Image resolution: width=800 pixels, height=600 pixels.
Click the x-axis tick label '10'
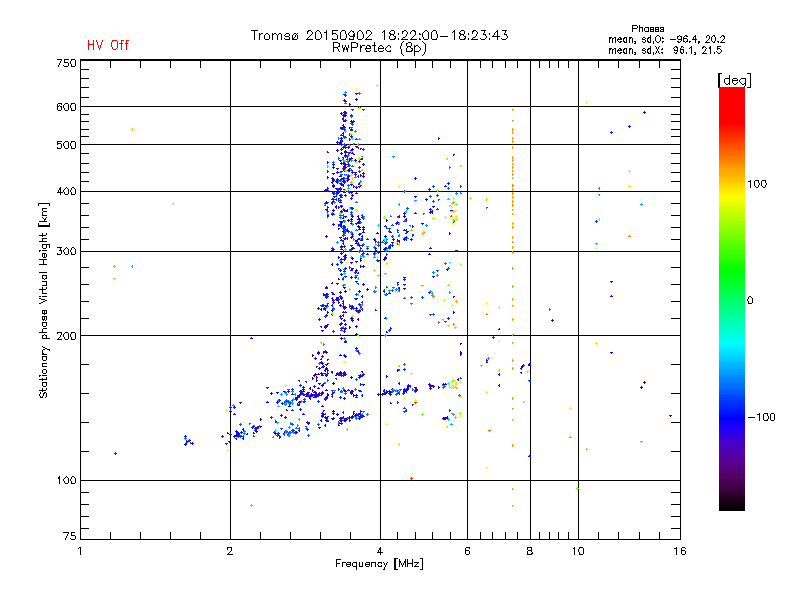578,551
